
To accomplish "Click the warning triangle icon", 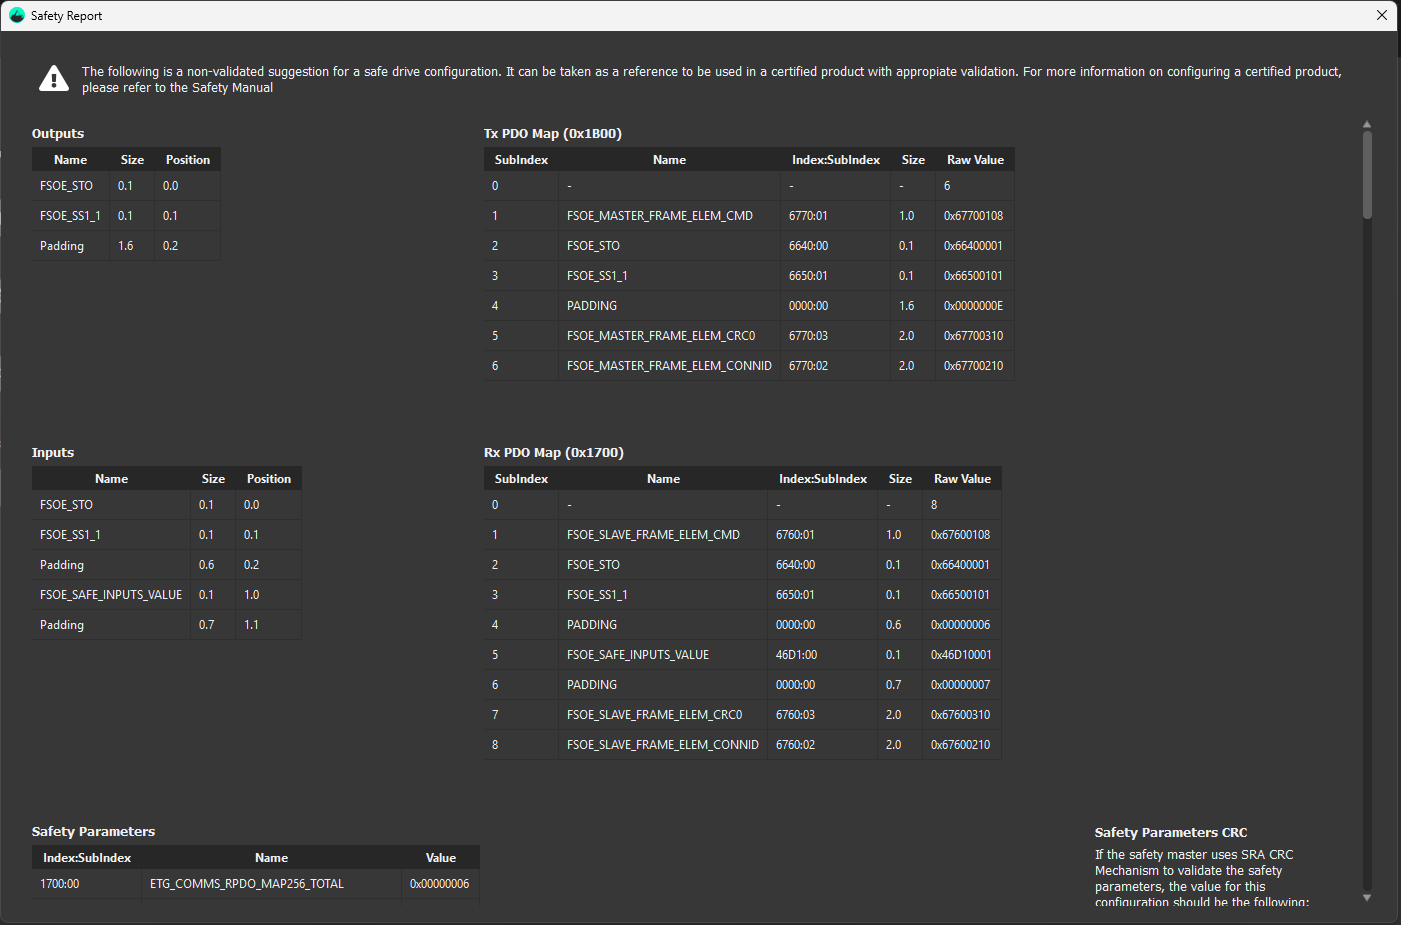I will pos(54,79).
